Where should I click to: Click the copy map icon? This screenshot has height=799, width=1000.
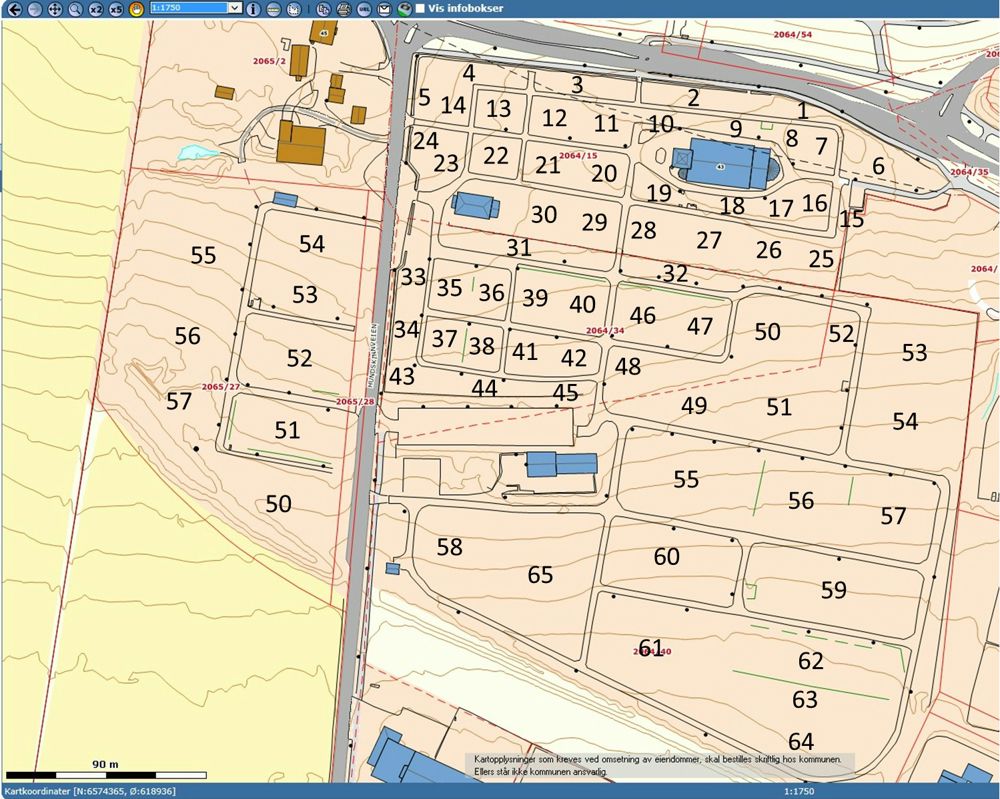[x=323, y=9]
